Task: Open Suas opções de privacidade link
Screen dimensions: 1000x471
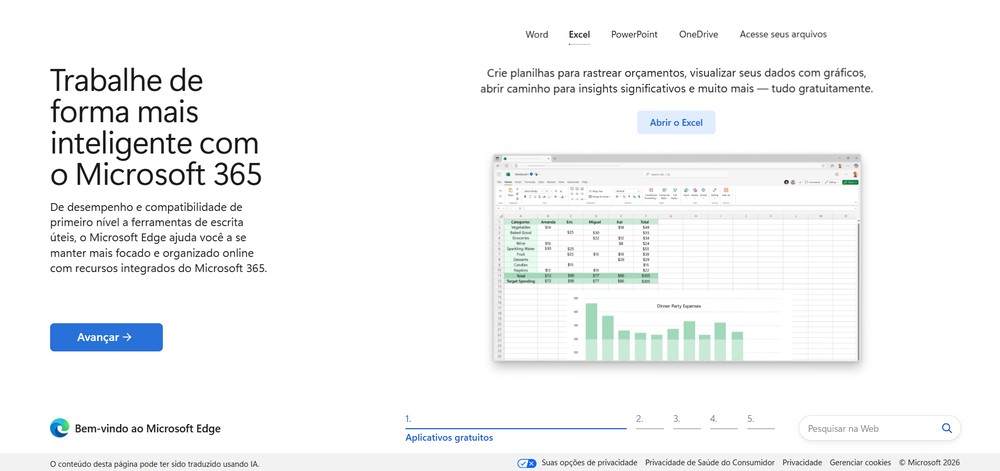Action: (589, 463)
